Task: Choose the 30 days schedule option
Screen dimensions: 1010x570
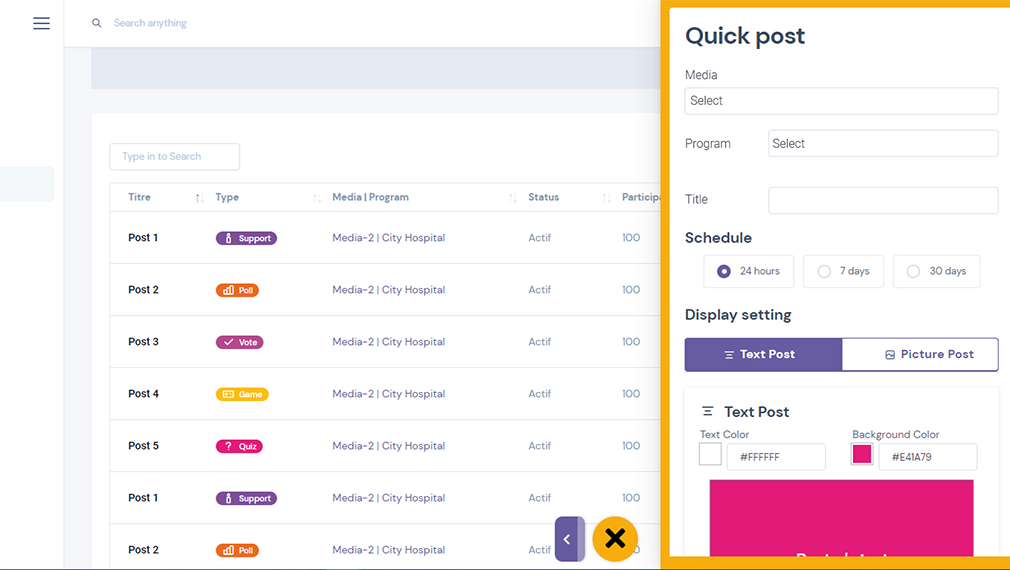Action: pyautogui.click(x=937, y=271)
